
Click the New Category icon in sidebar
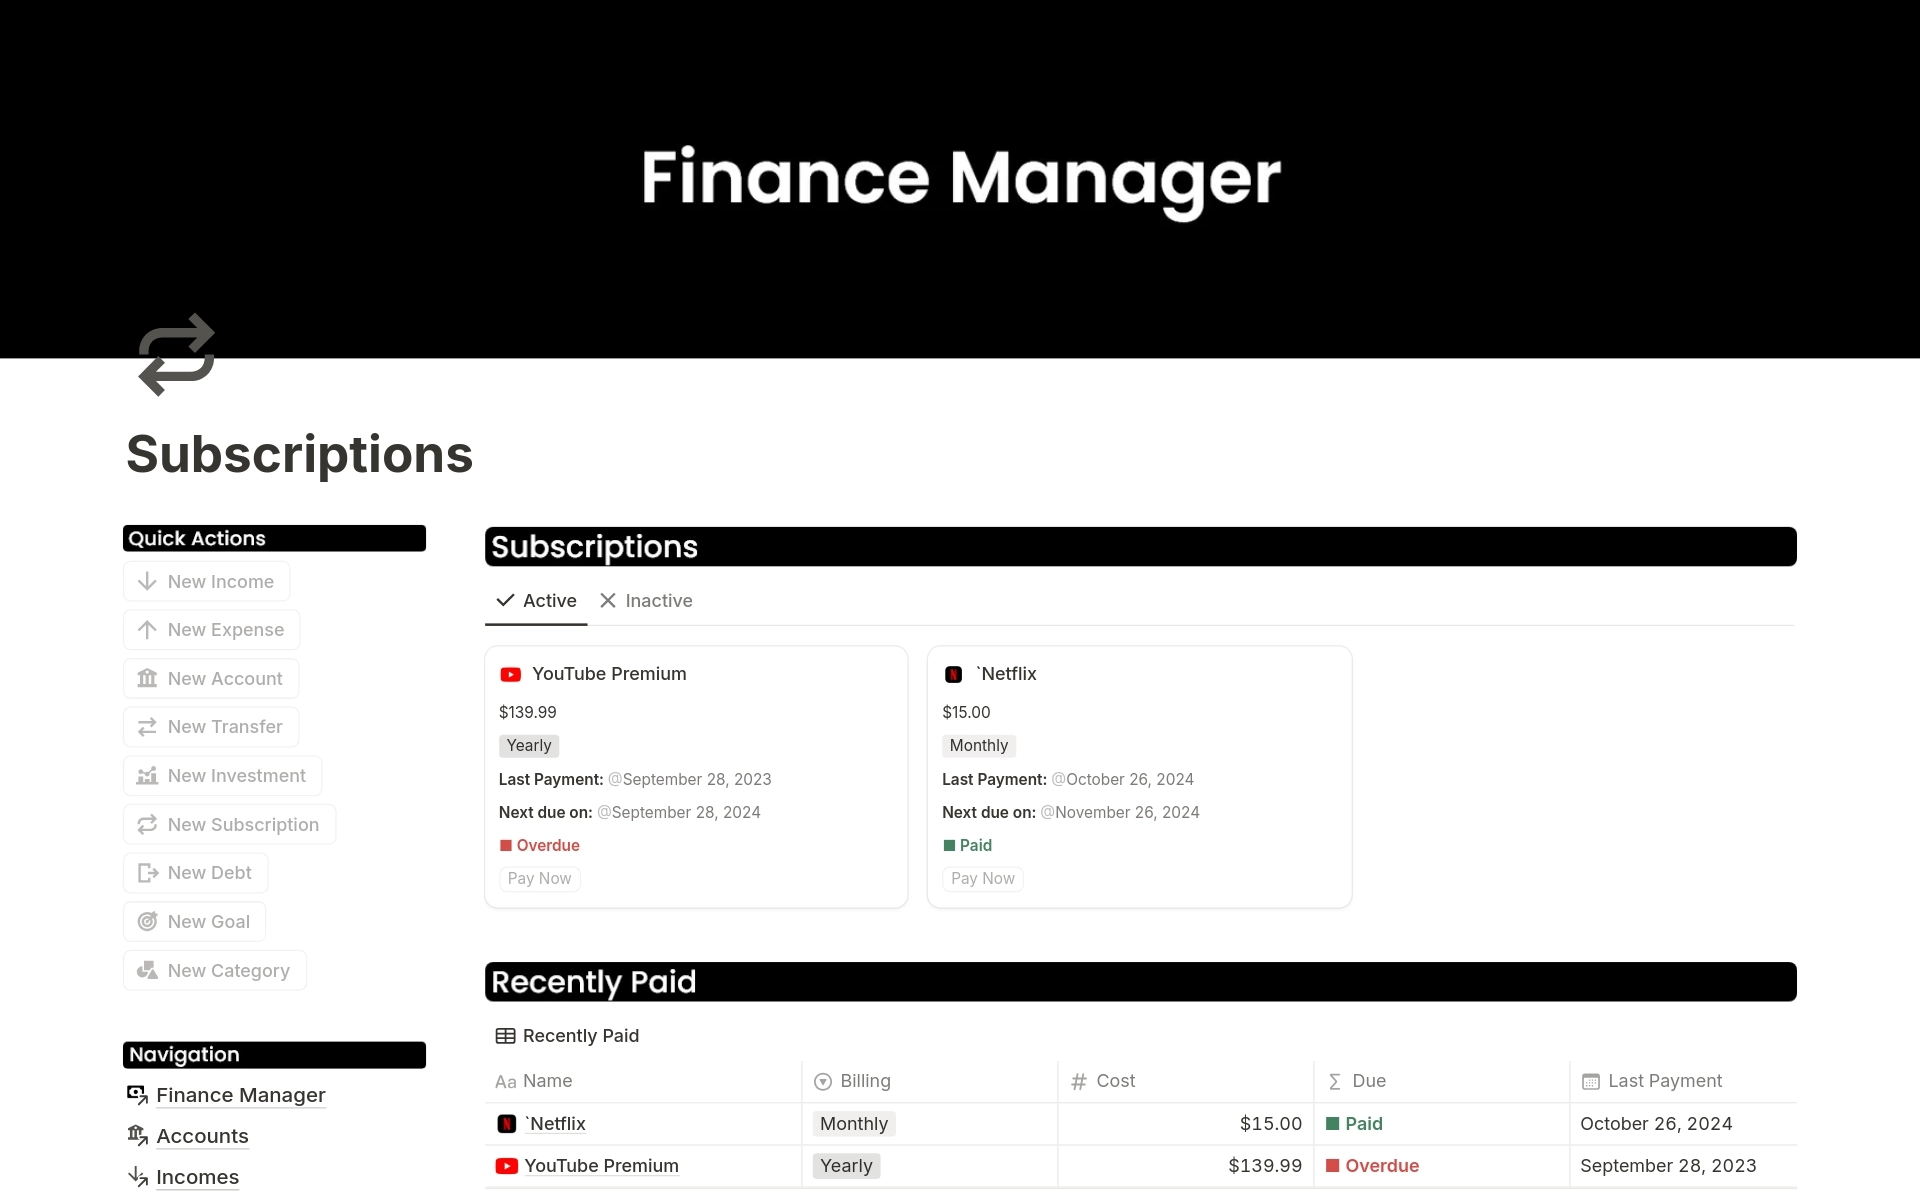[148, 970]
